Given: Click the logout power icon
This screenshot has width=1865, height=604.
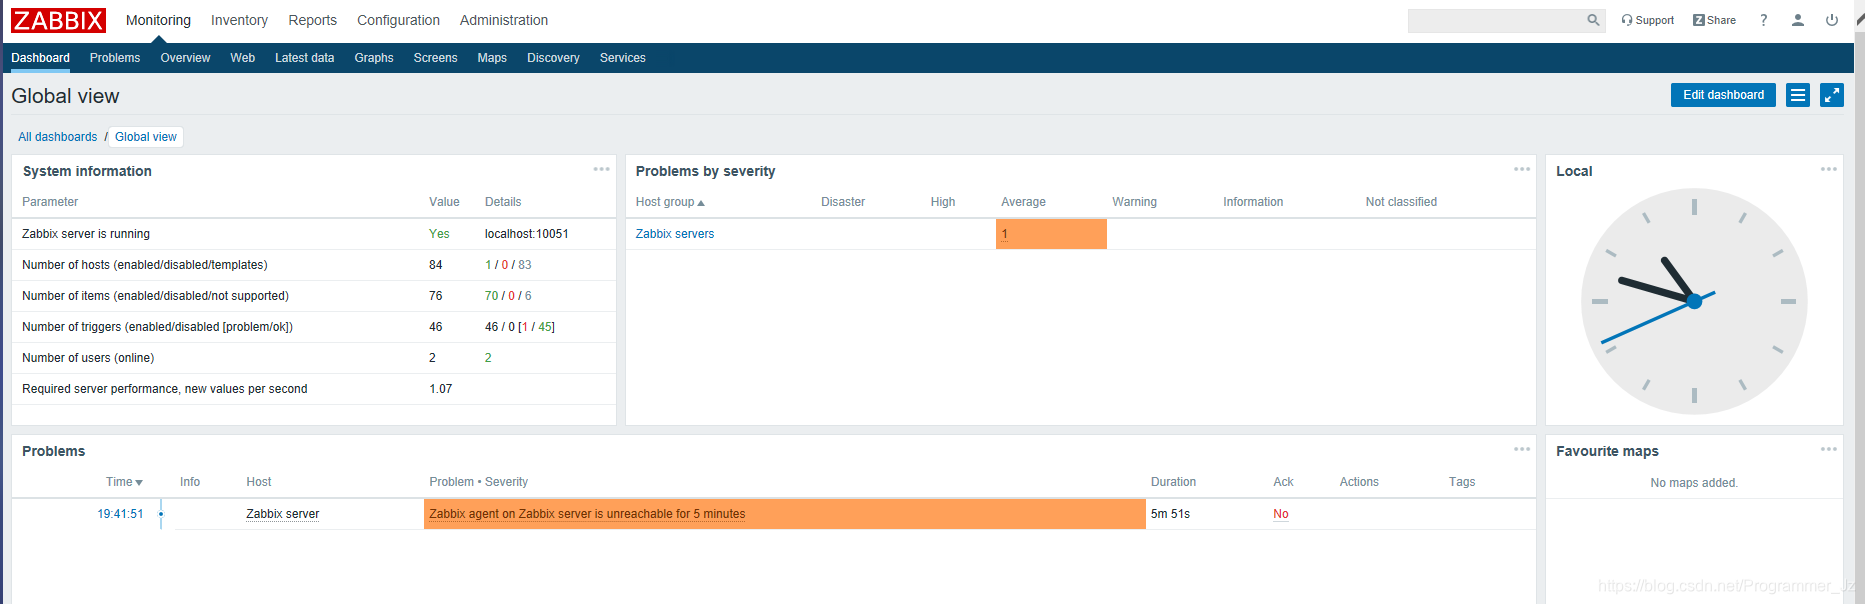Looking at the screenshot, I should click(1832, 20).
